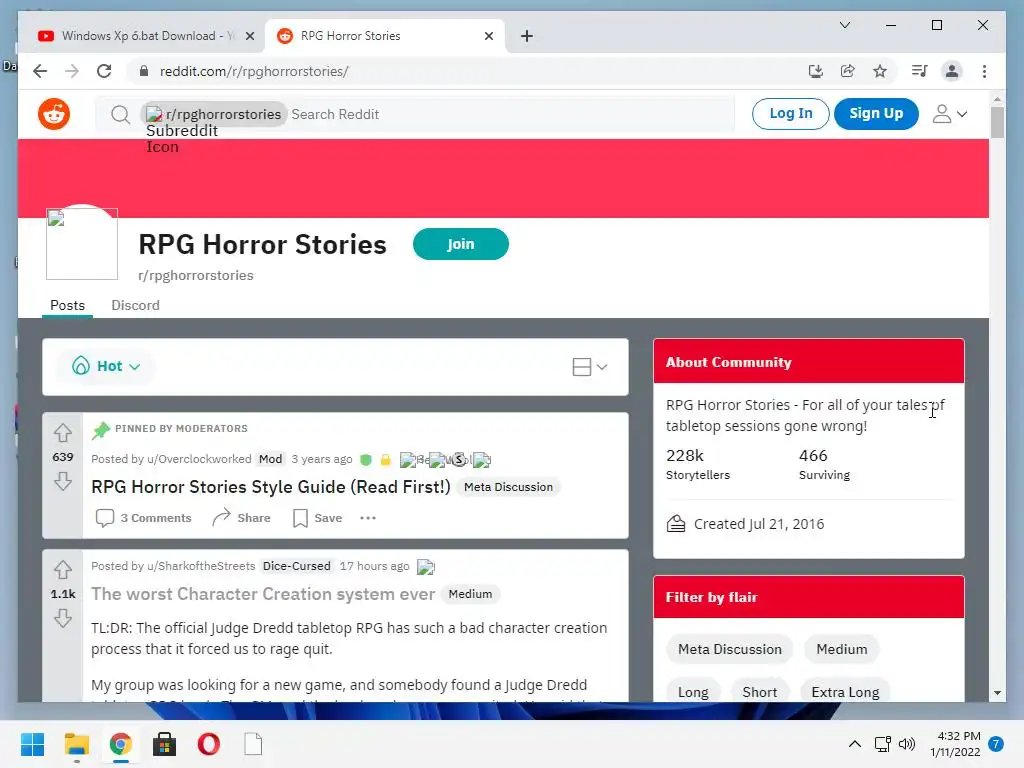Click Meta Discussion flair on pinned post

[508, 487]
